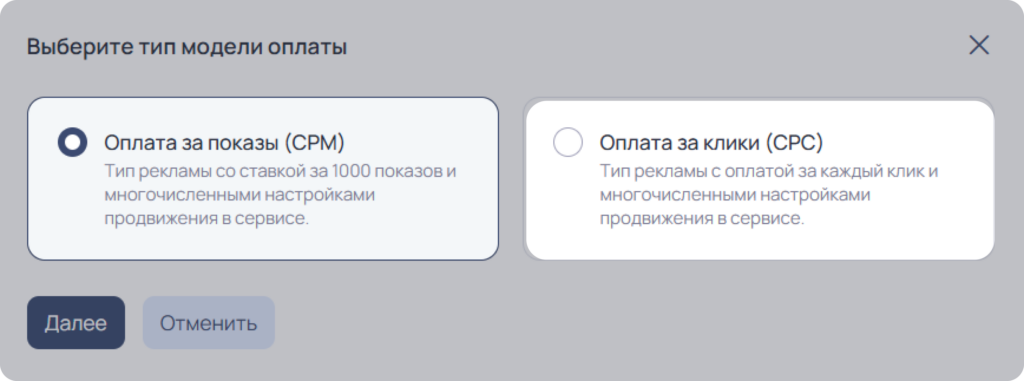Close the dialog with the X icon
Screen dimensions: 1024x381
coord(979,45)
